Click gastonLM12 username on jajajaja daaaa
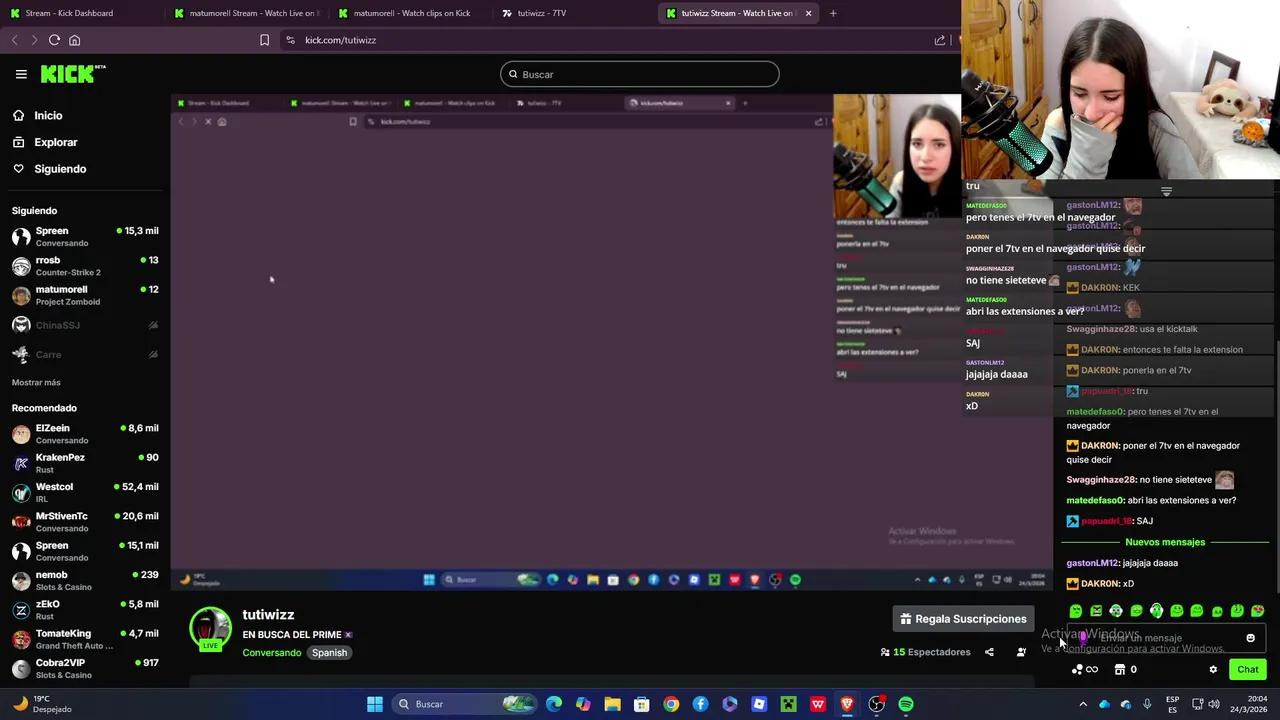Screen dimensions: 1280x720 pos(1092,563)
